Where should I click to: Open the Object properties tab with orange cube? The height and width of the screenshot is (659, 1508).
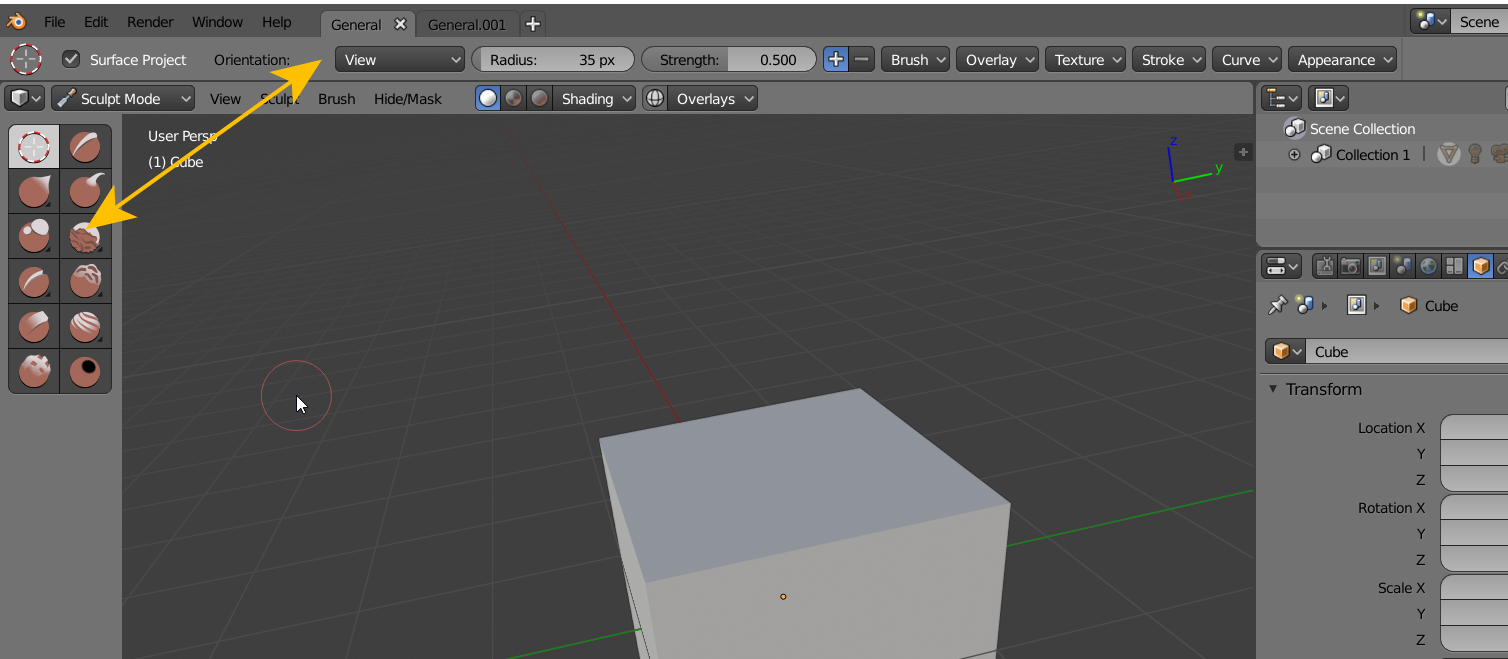[x=1480, y=266]
